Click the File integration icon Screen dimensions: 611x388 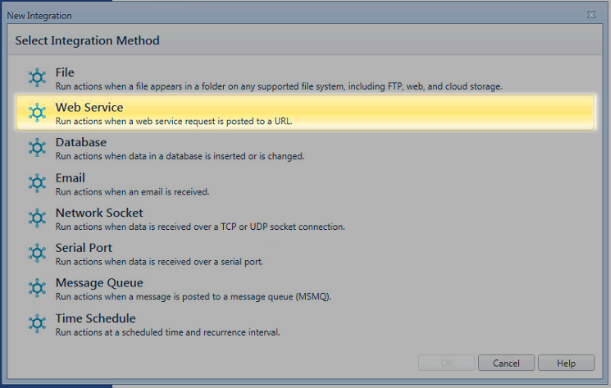(37, 78)
